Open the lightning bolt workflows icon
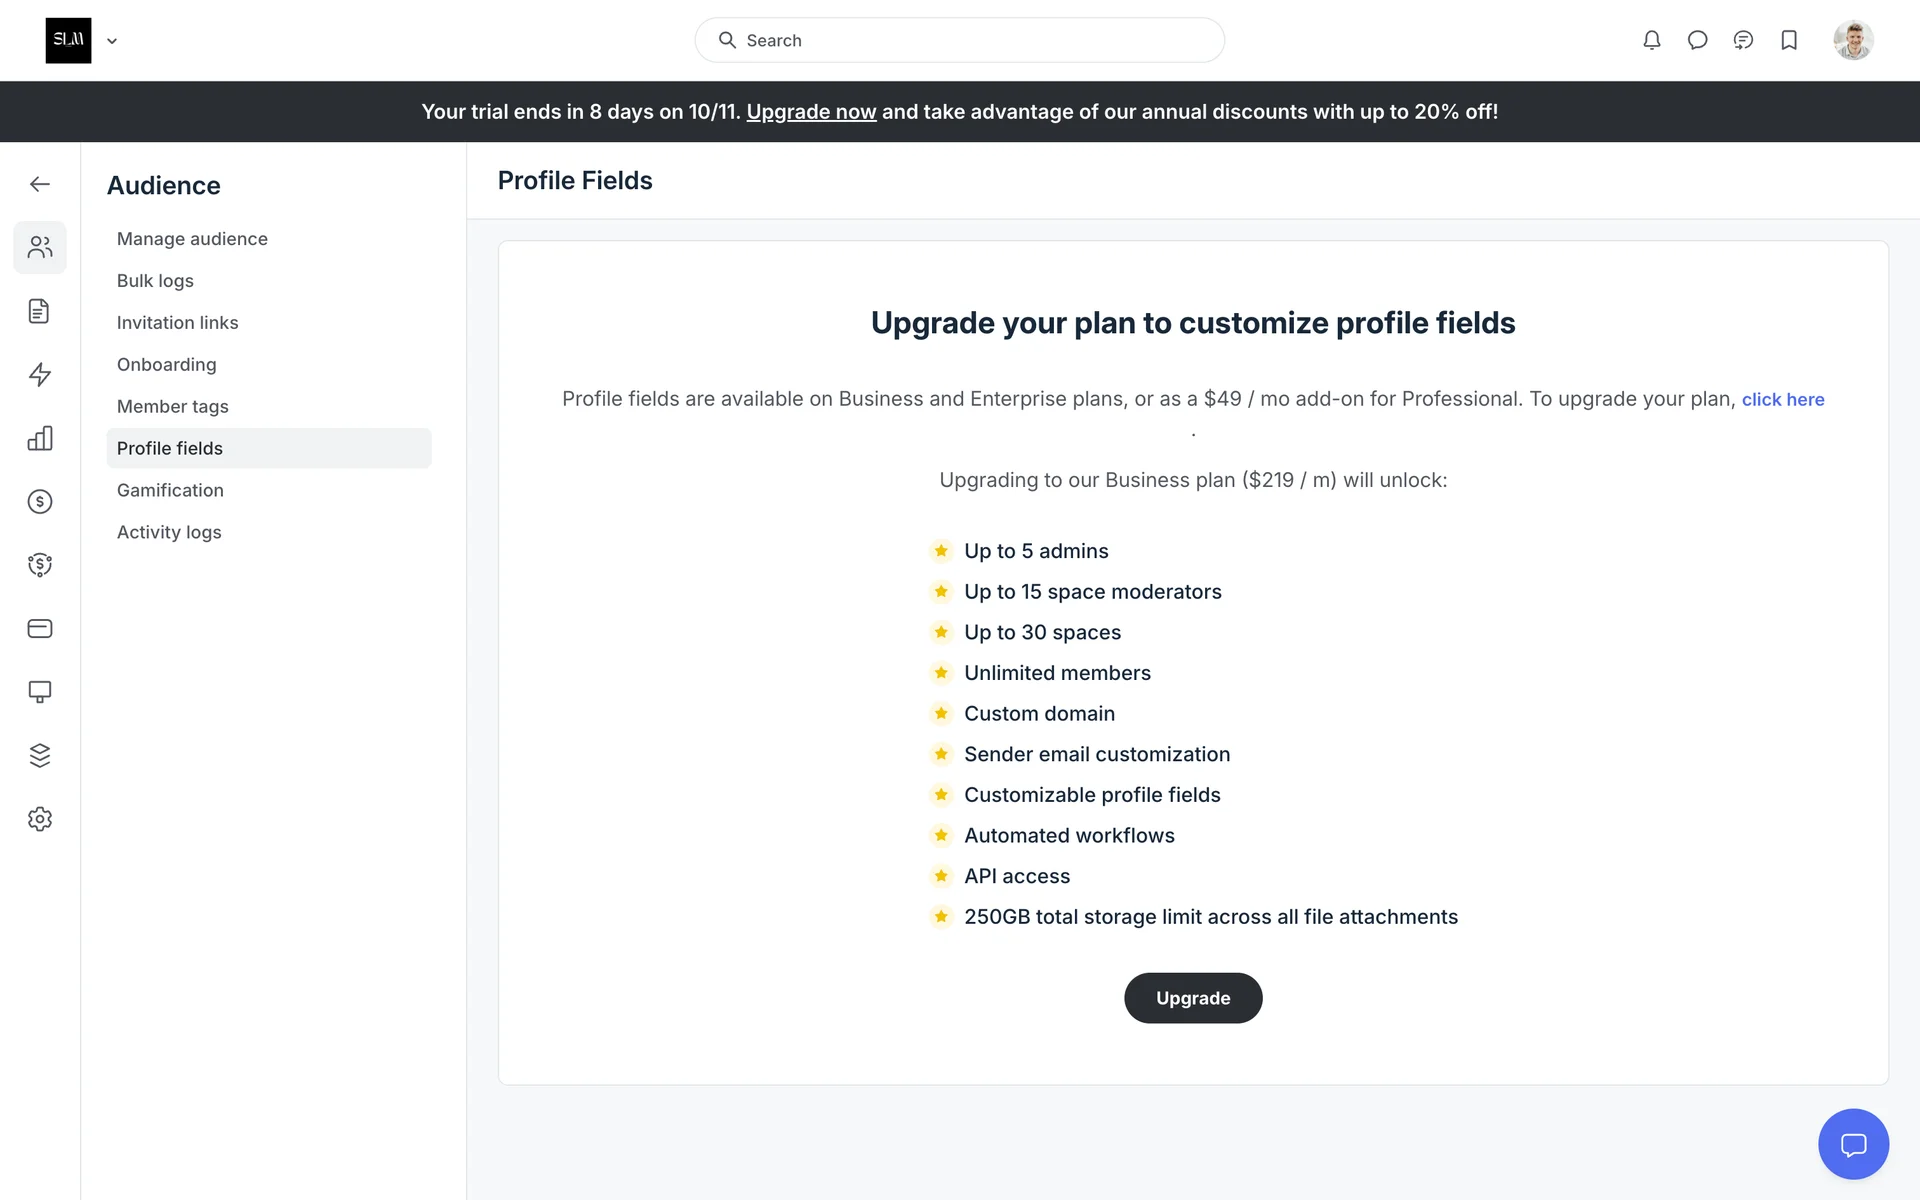 coord(40,375)
